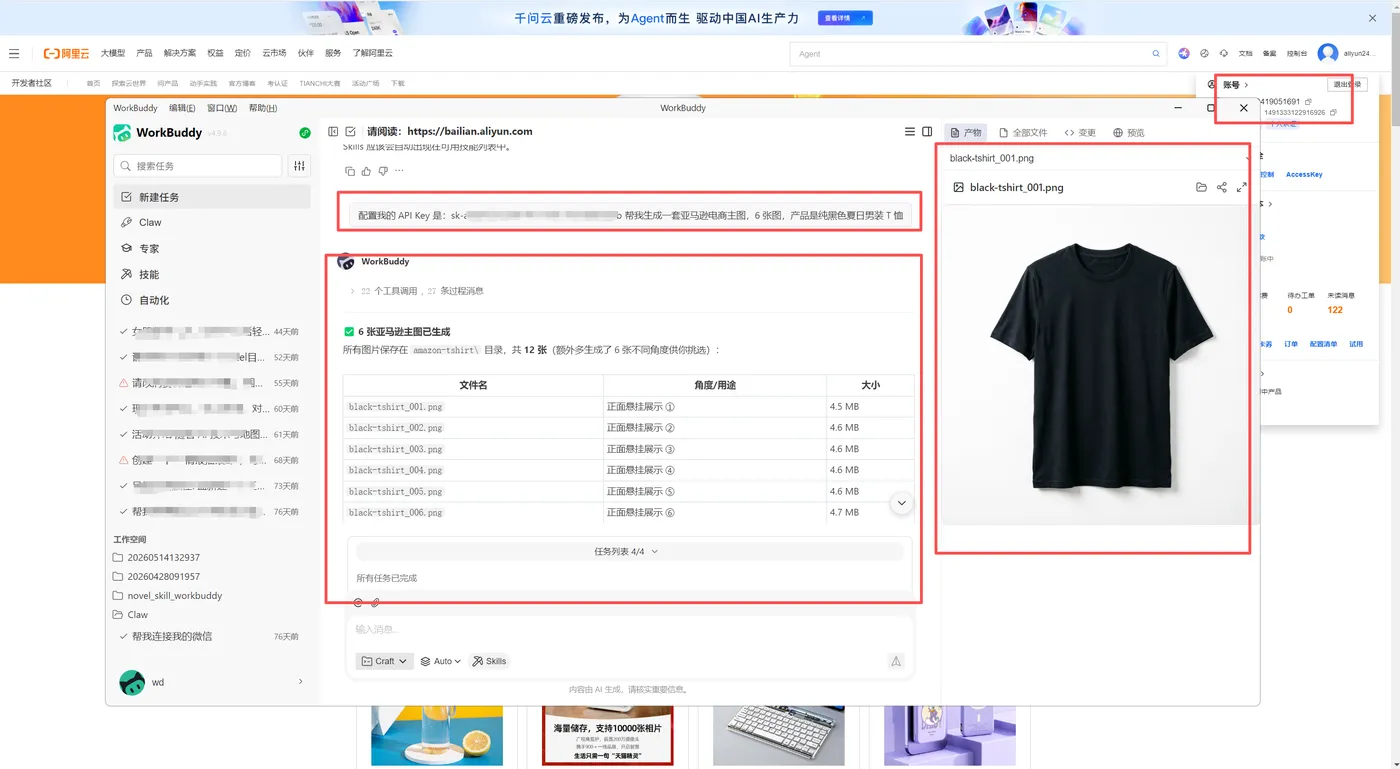The width and height of the screenshot is (1400, 769).
Task: Click the 新建任务 button
Action: tap(213, 197)
